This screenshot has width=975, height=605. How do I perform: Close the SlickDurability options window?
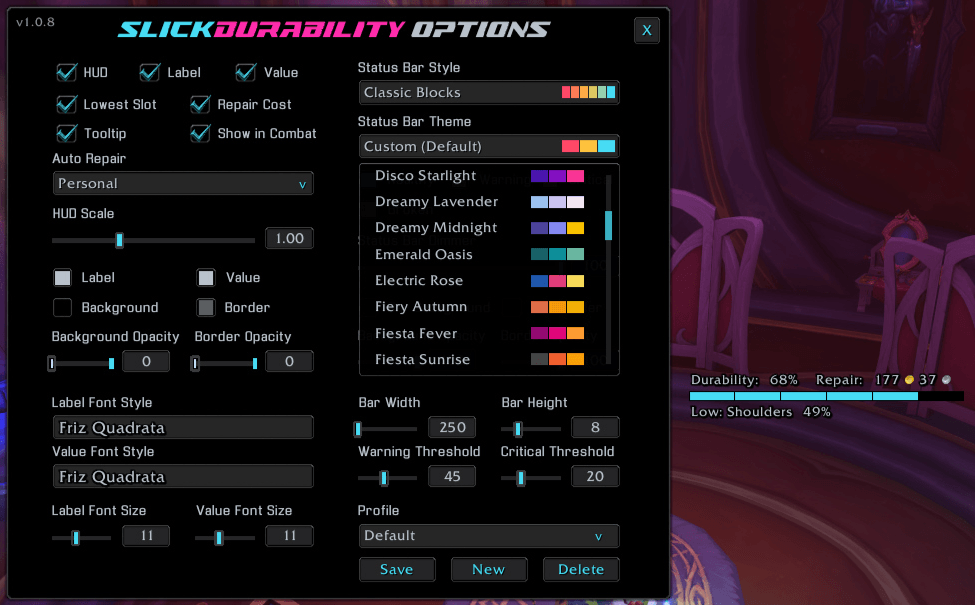[647, 30]
